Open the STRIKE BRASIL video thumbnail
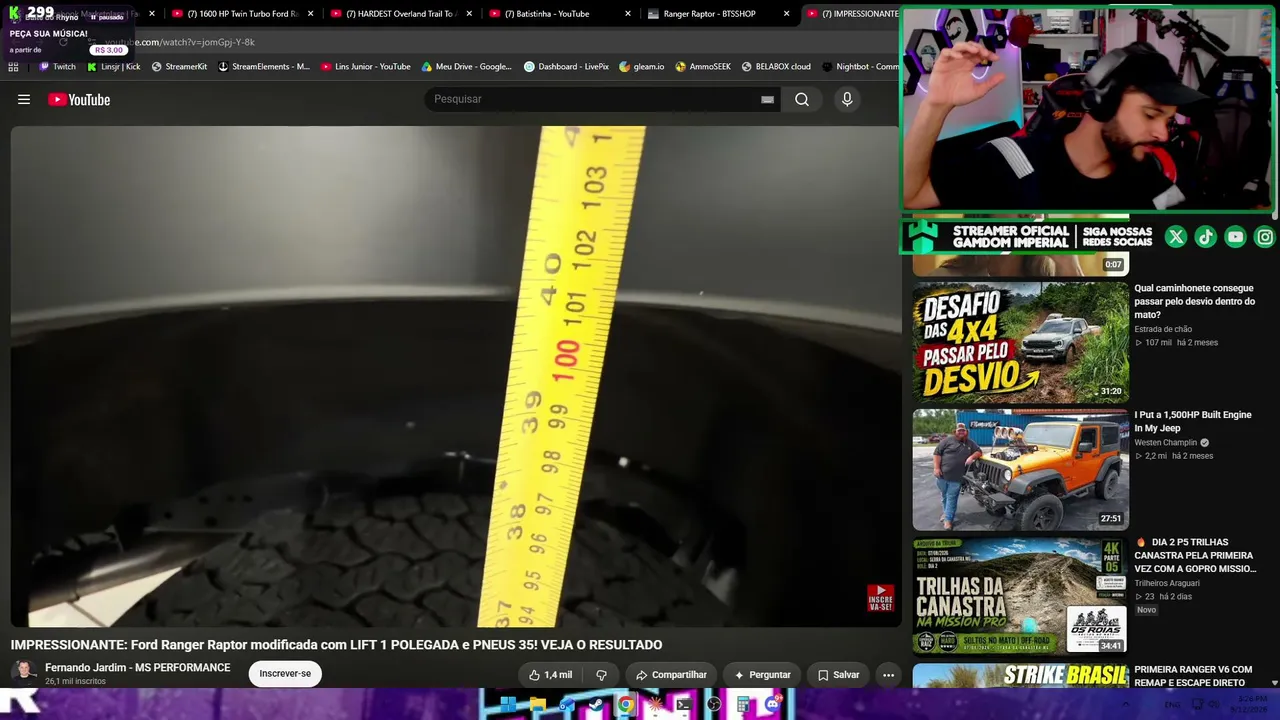The image size is (1280, 720). 1020,676
